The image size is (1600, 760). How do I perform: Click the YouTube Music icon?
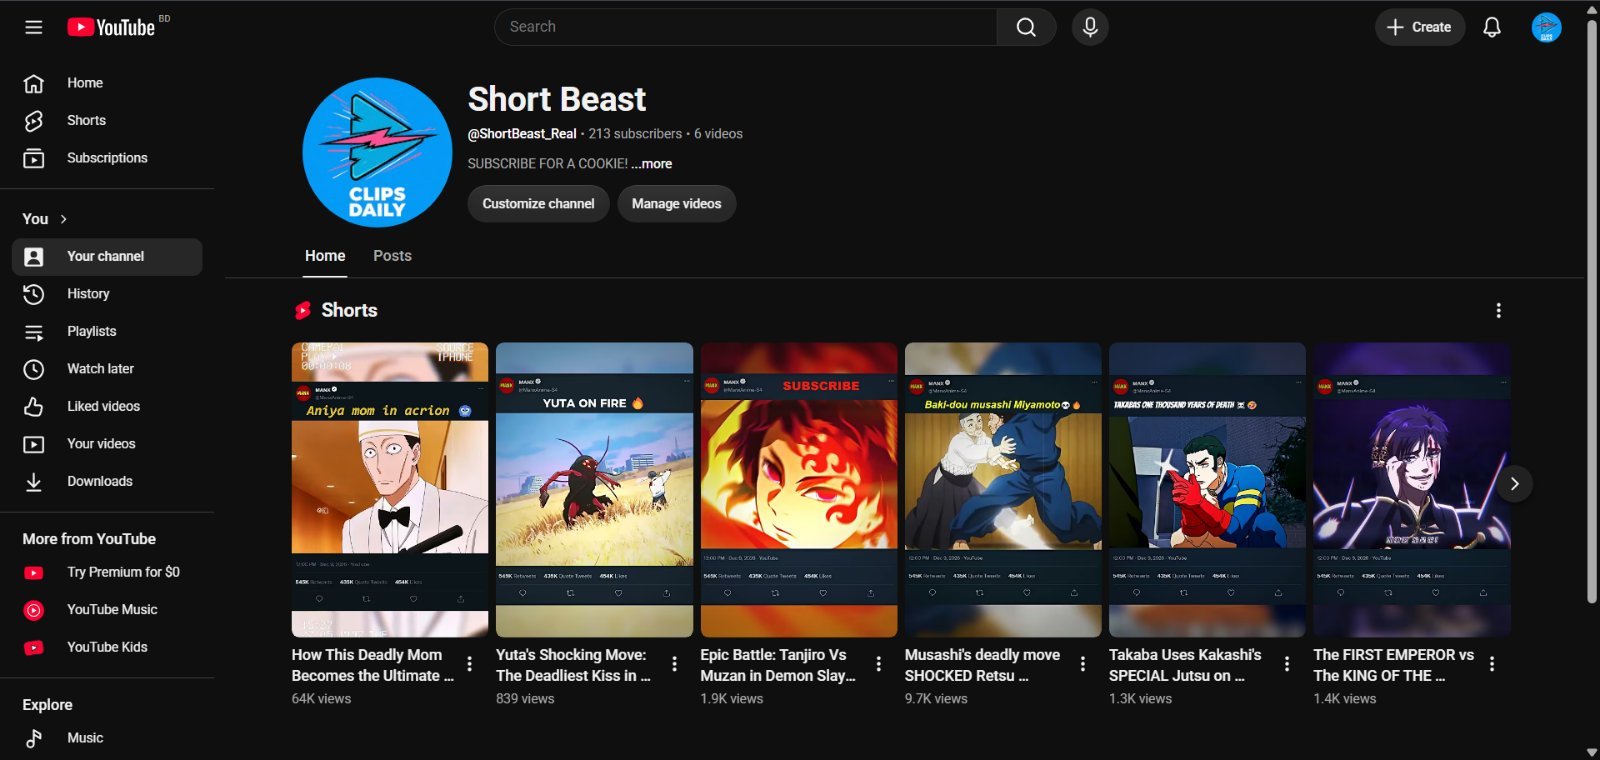click(x=34, y=610)
